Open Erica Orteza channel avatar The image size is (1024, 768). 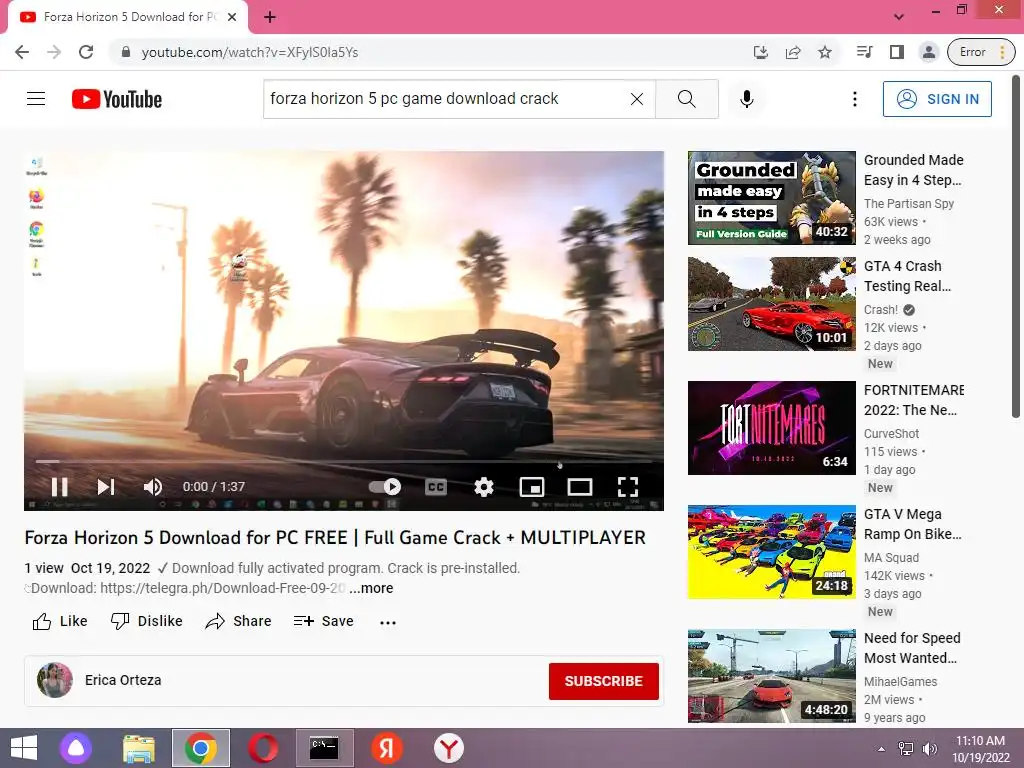[55, 680]
